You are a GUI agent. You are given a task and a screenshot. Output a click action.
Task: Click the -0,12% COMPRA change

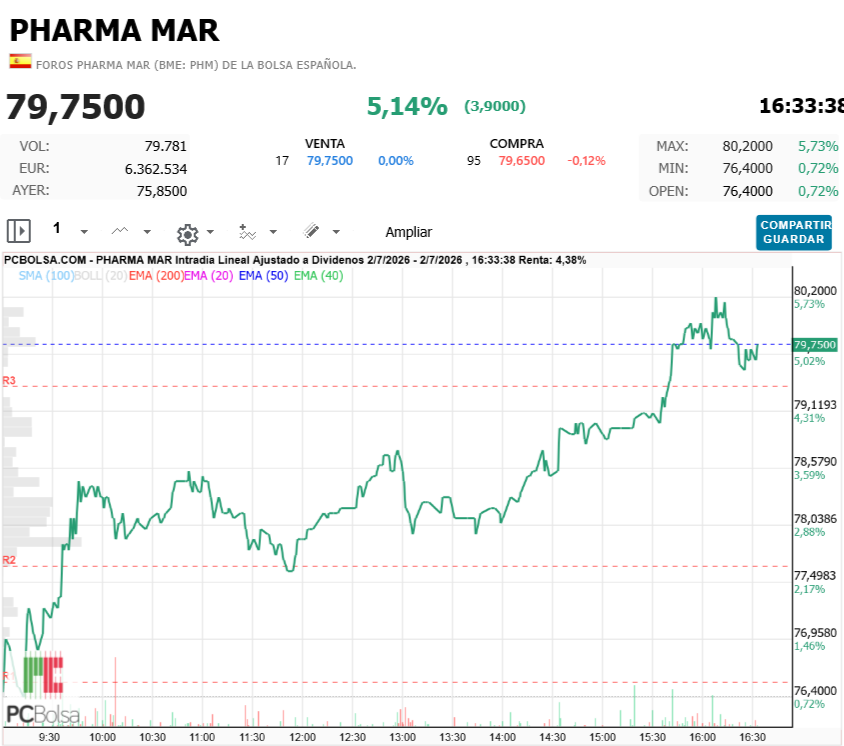(586, 160)
